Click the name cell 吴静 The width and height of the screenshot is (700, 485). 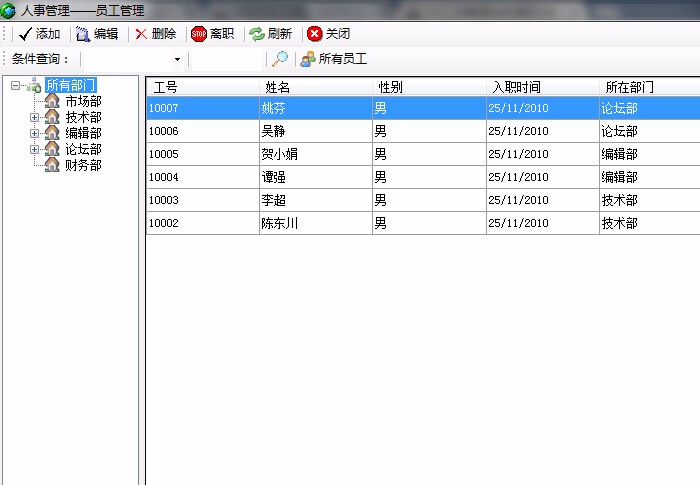click(x=316, y=131)
